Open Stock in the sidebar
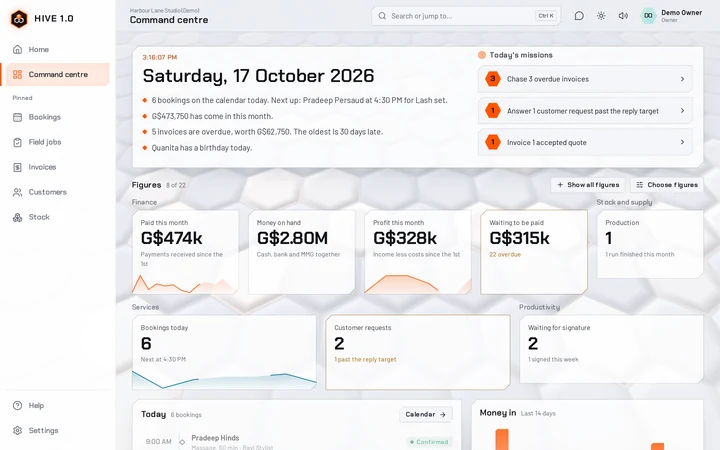The height and width of the screenshot is (450, 720). point(57,217)
